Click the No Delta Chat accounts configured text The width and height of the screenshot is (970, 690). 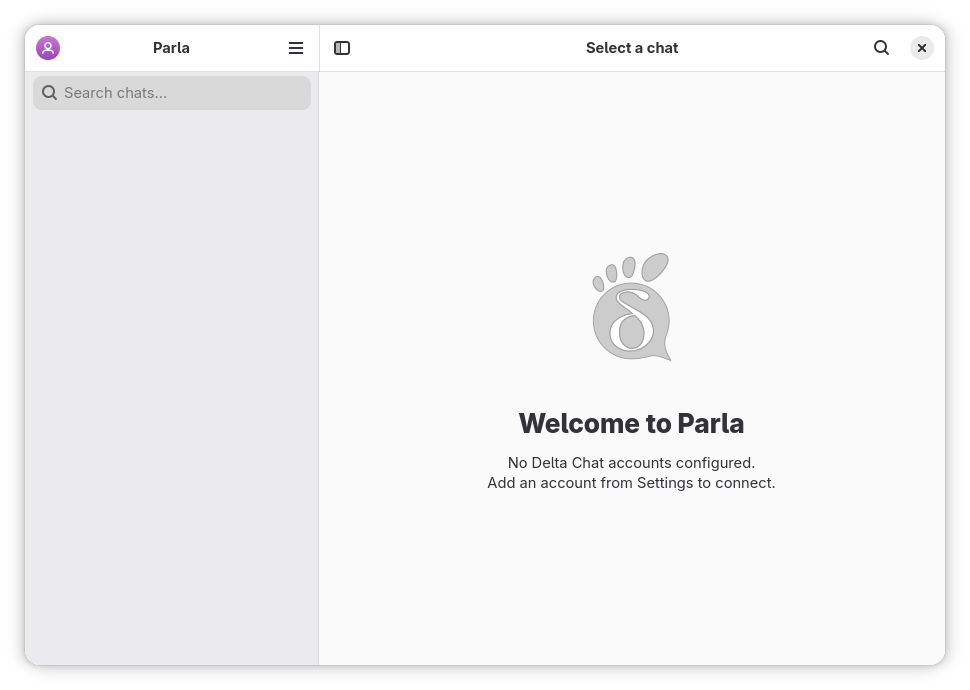click(631, 463)
